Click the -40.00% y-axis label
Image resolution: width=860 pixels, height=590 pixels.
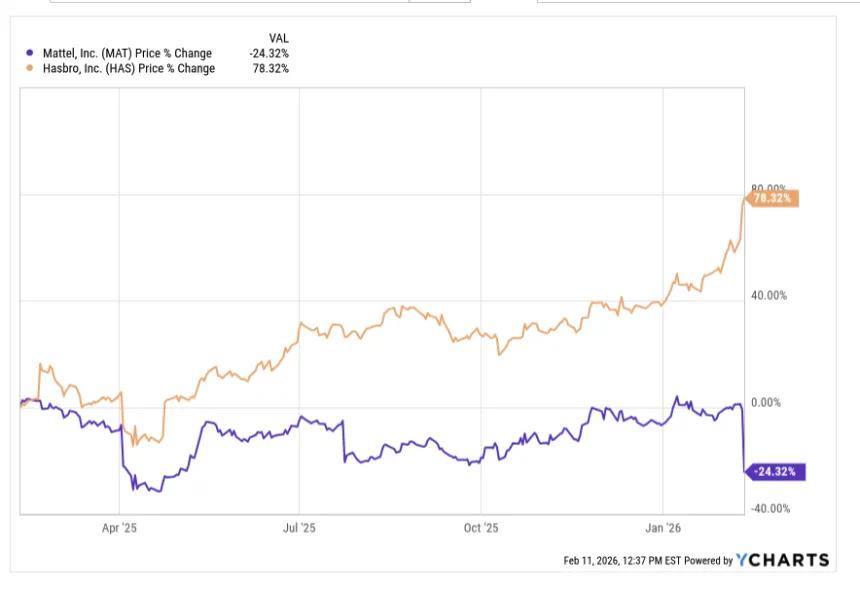tap(771, 508)
